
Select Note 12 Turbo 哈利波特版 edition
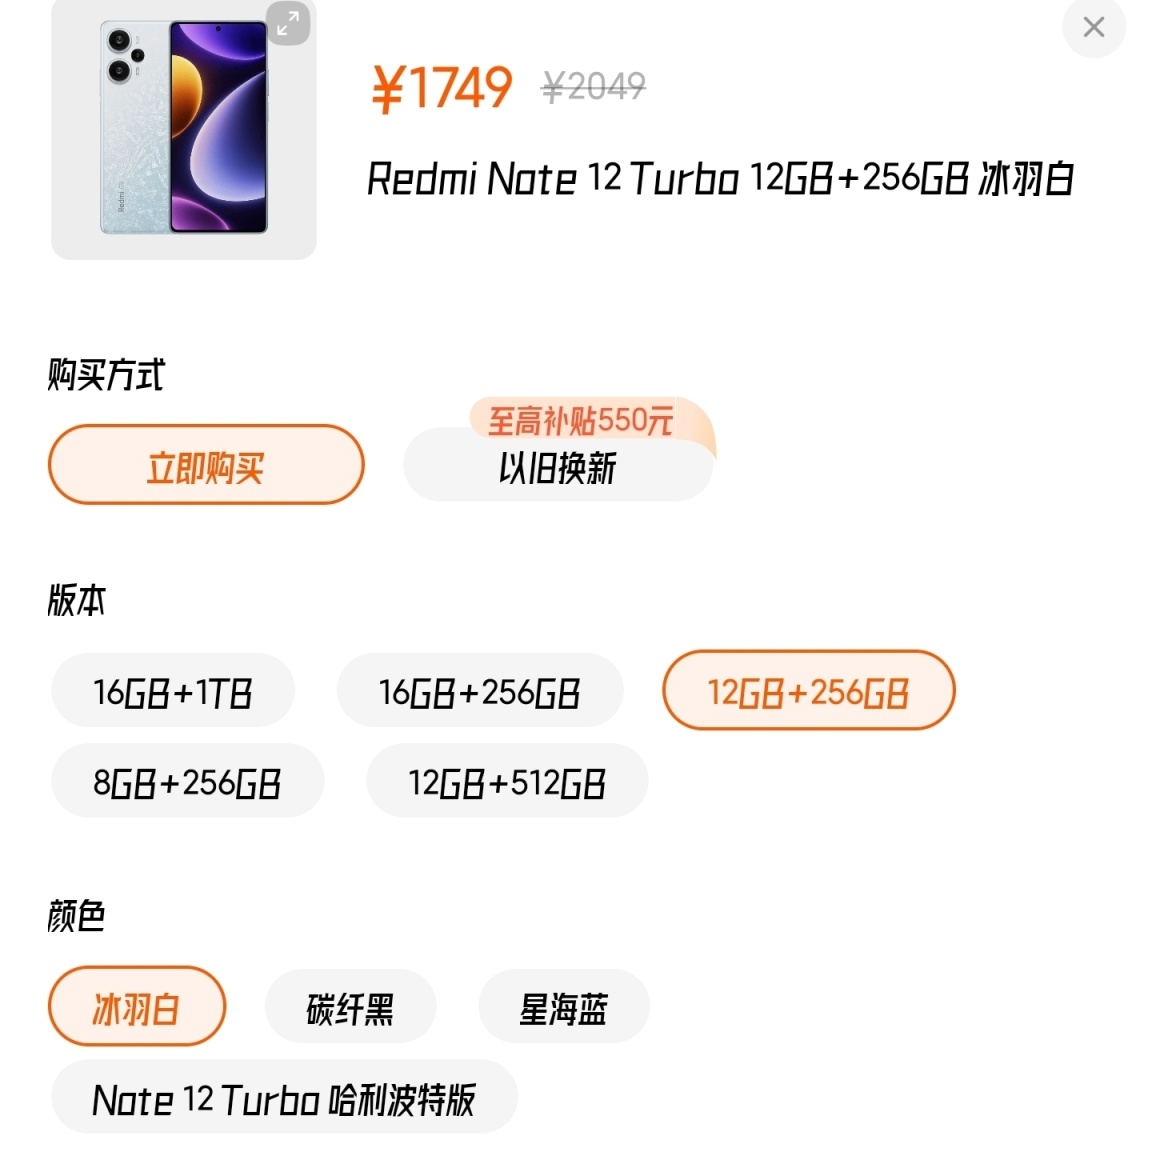click(284, 1098)
